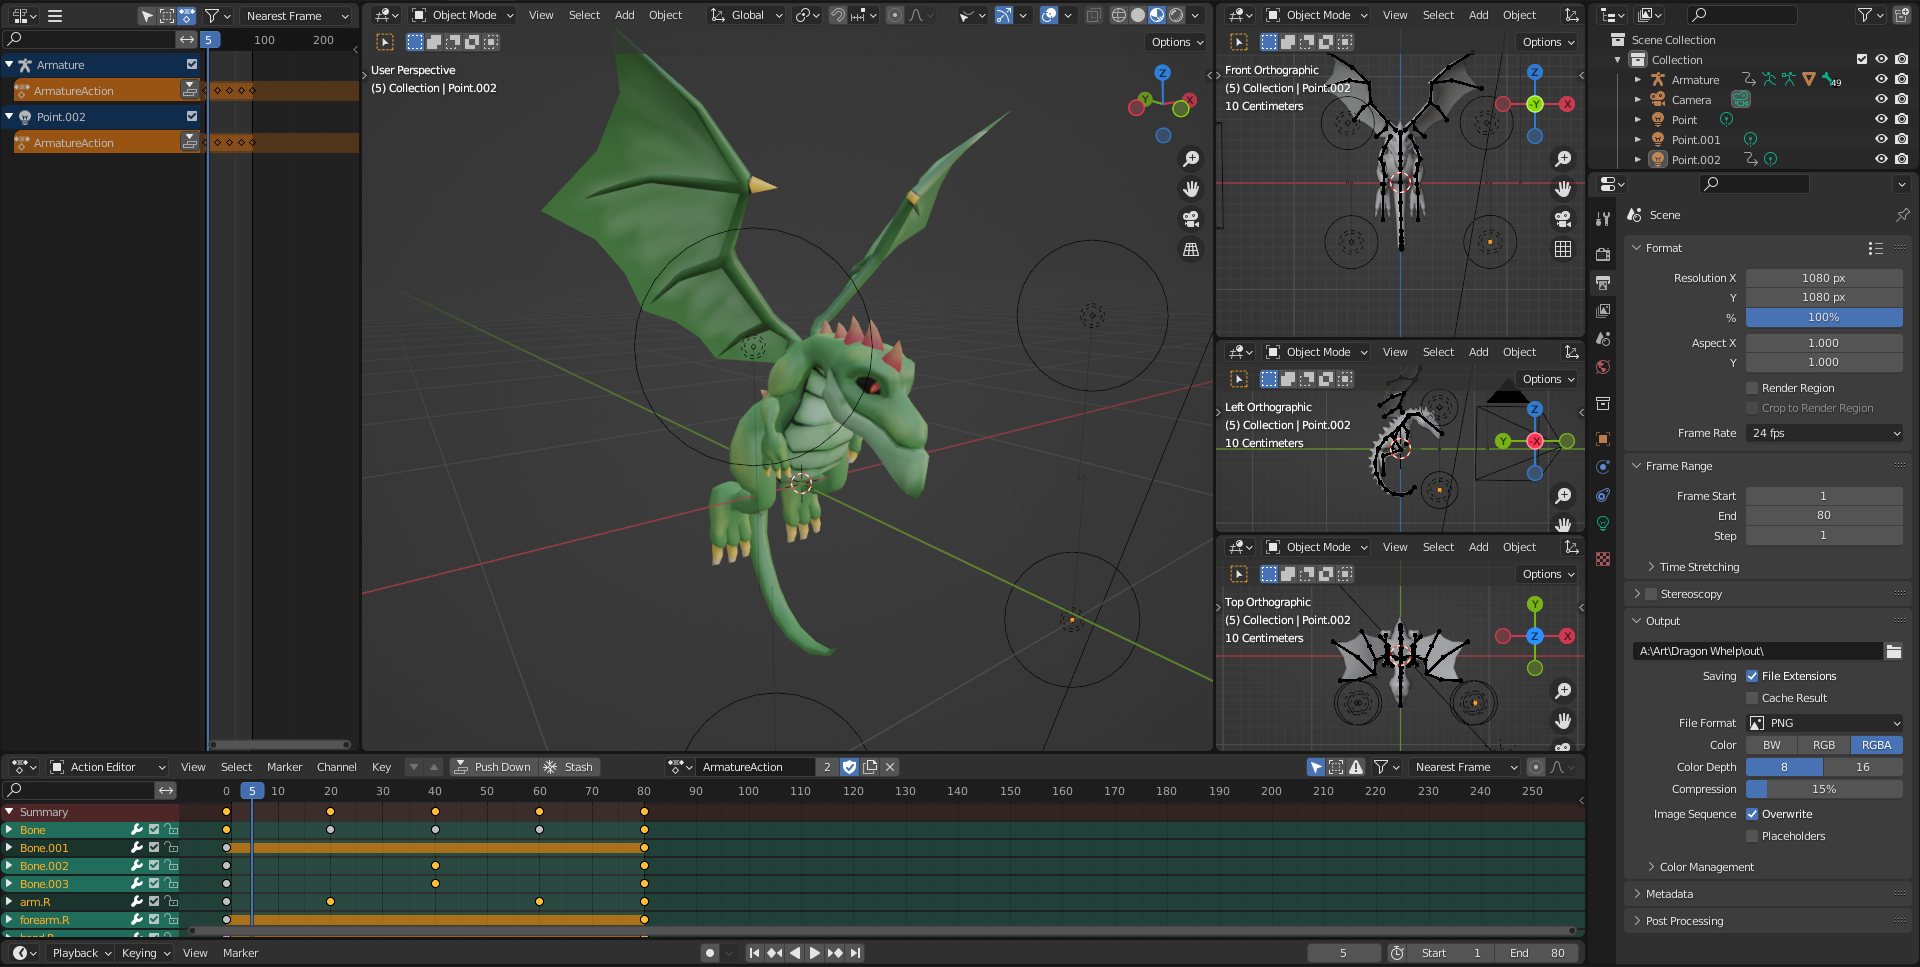This screenshot has height=967, width=1920.
Task: Select the BW color mode button
Action: click(x=1771, y=745)
